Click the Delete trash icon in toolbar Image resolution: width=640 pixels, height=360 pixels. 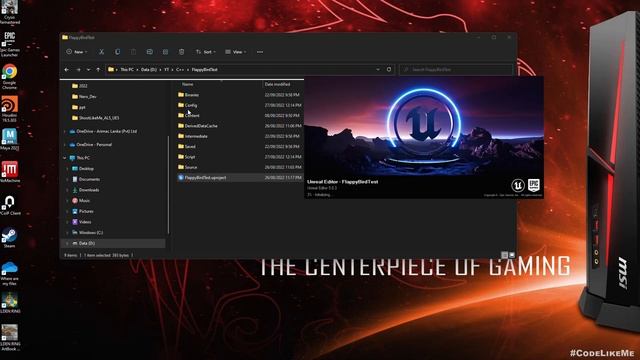(182, 52)
